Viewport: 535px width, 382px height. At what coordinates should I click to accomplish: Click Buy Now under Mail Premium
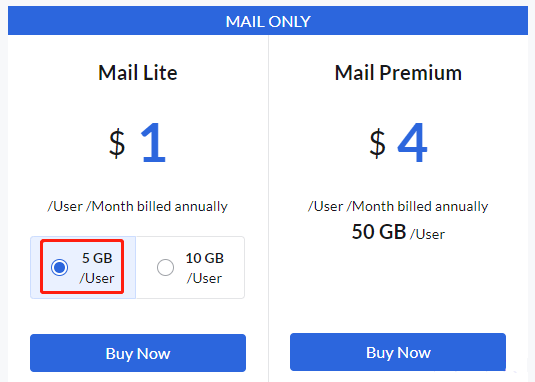[x=398, y=352]
